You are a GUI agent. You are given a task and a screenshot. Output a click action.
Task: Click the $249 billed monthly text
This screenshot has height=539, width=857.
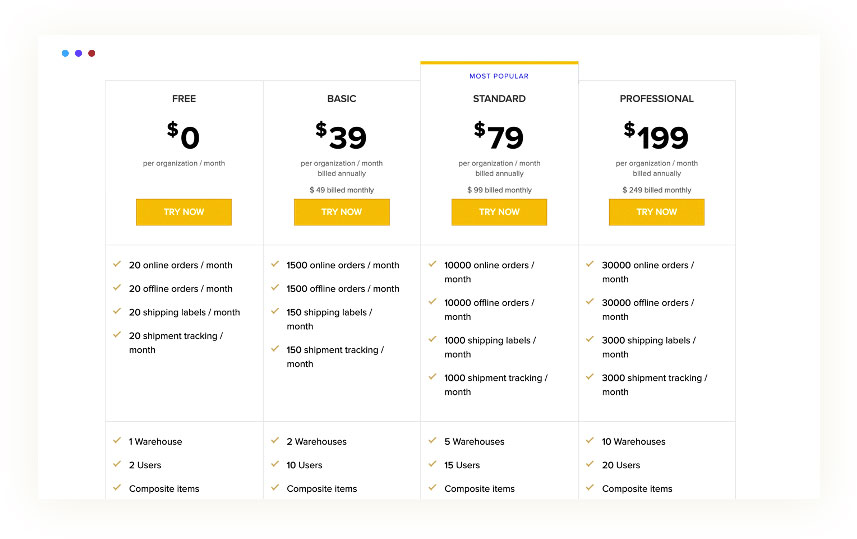pyautogui.click(x=656, y=190)
